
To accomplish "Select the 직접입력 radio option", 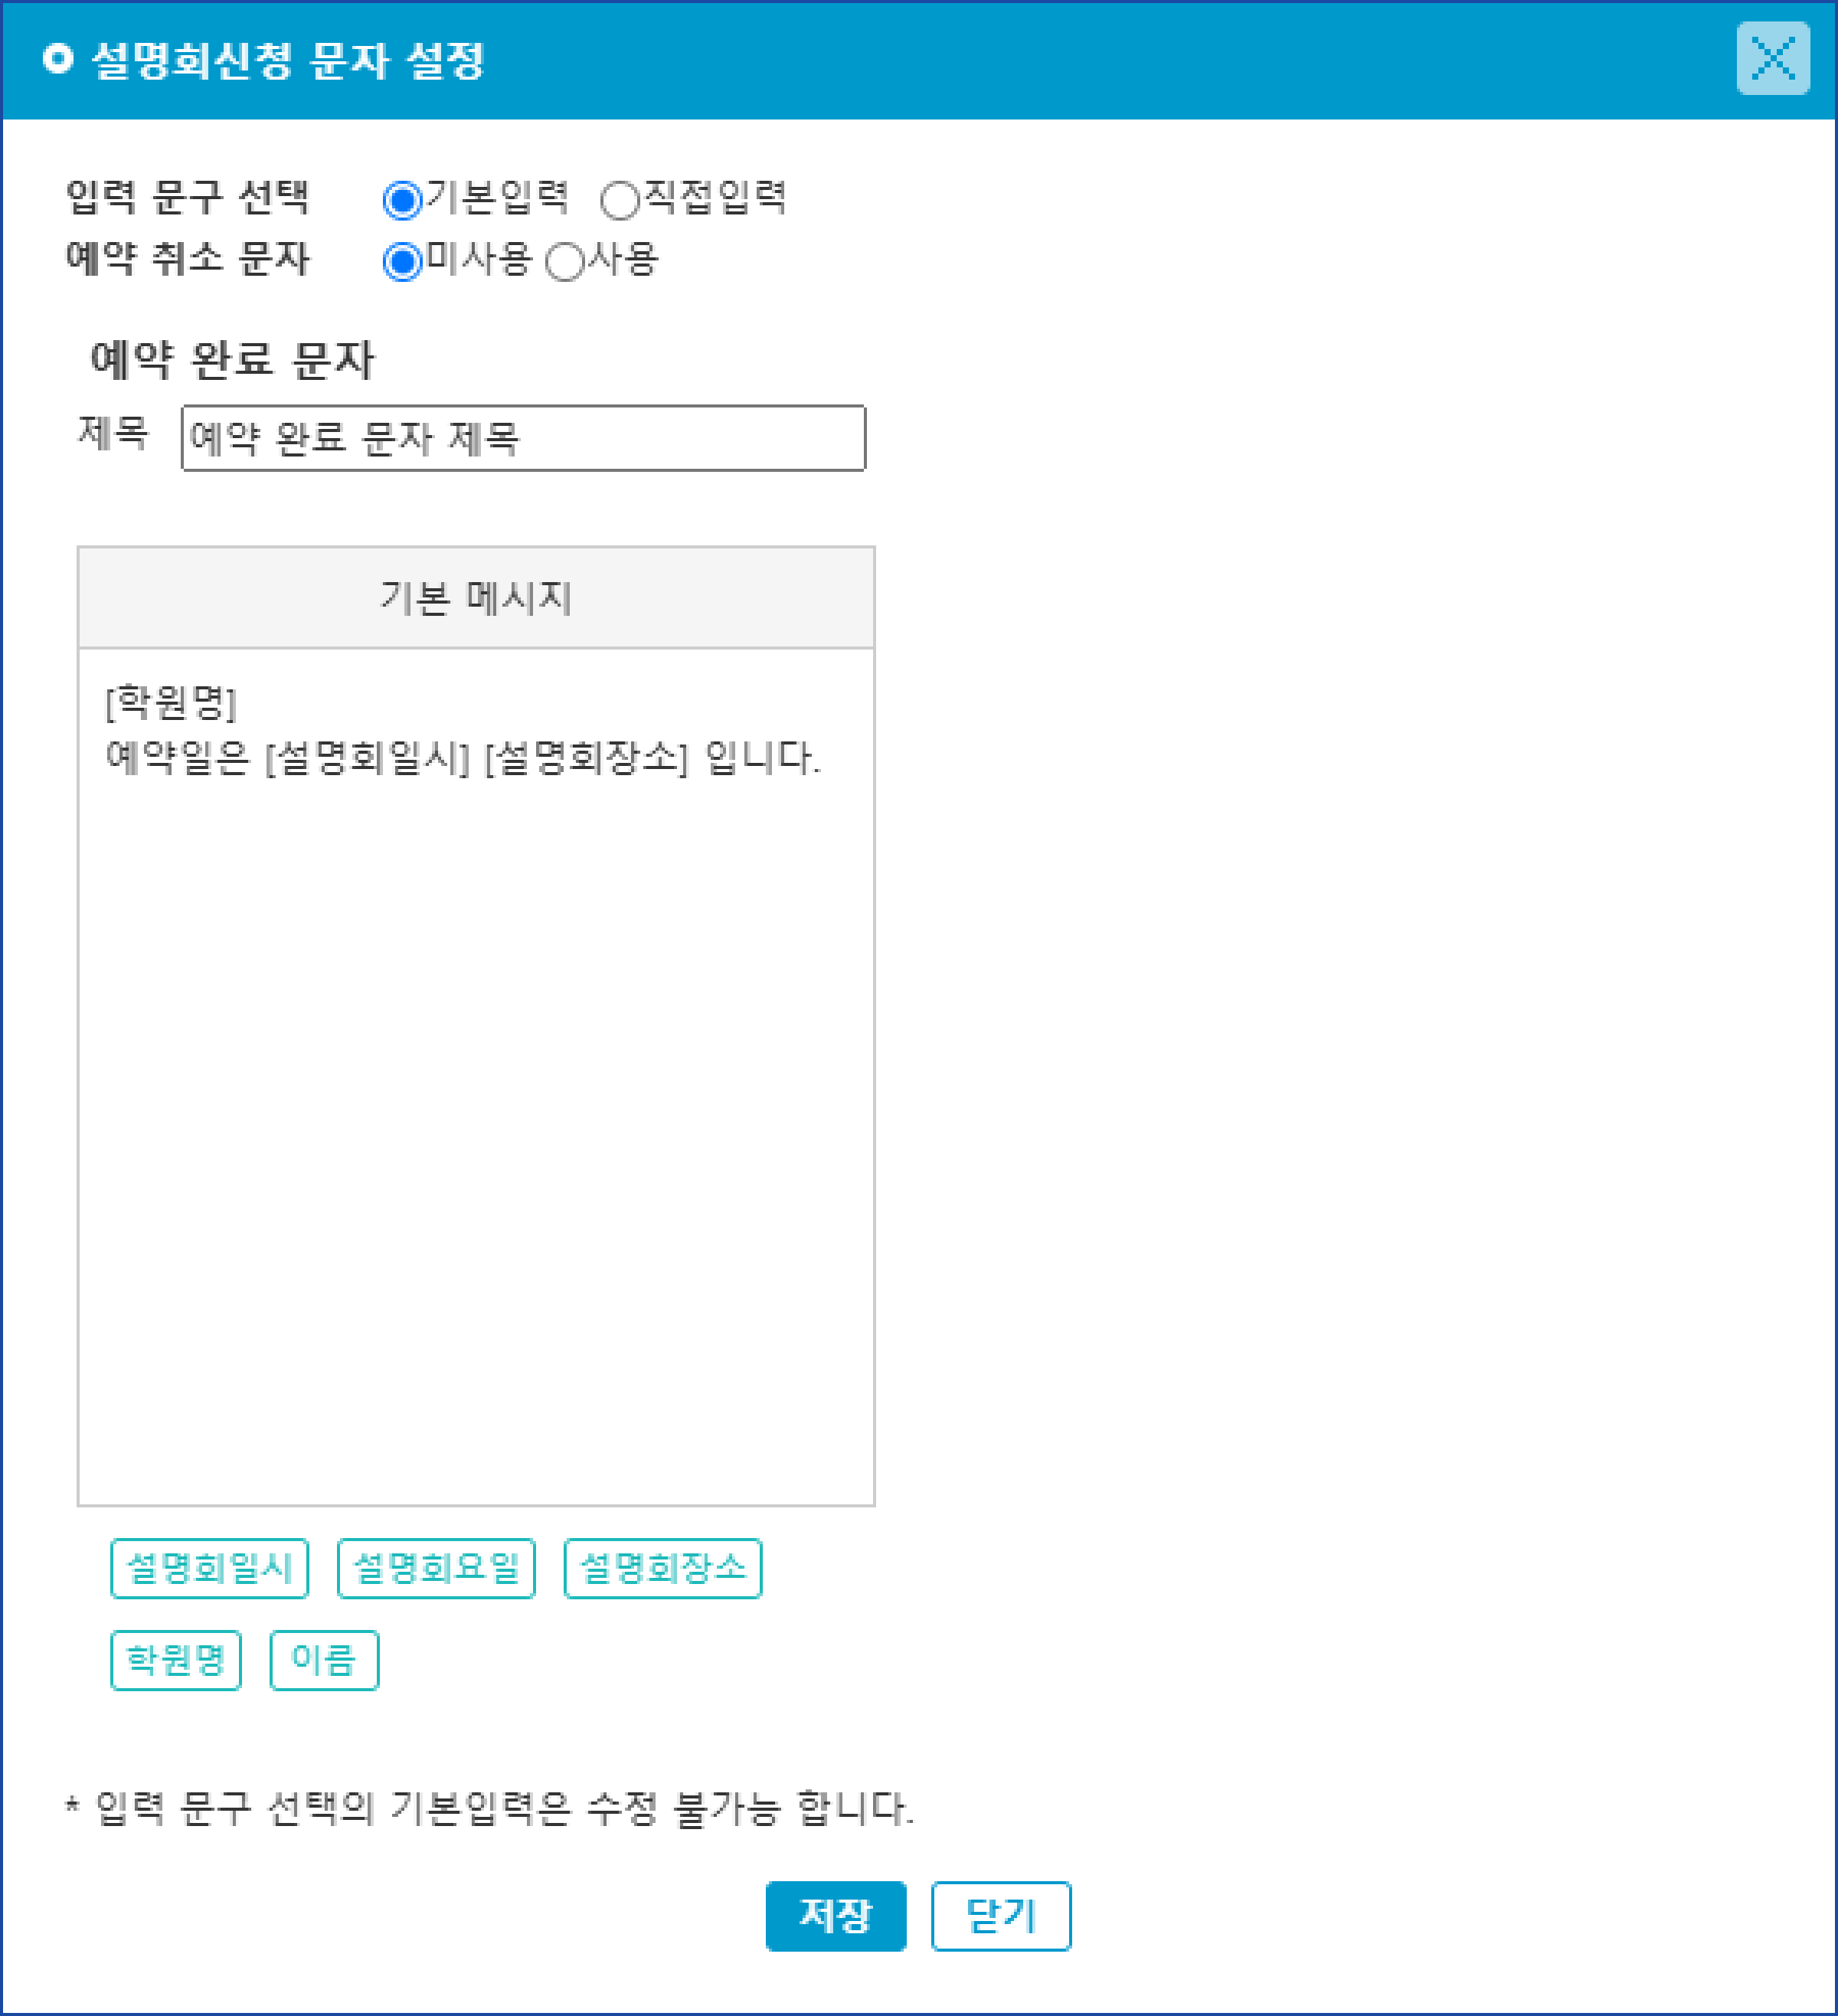I will (619, 200).
